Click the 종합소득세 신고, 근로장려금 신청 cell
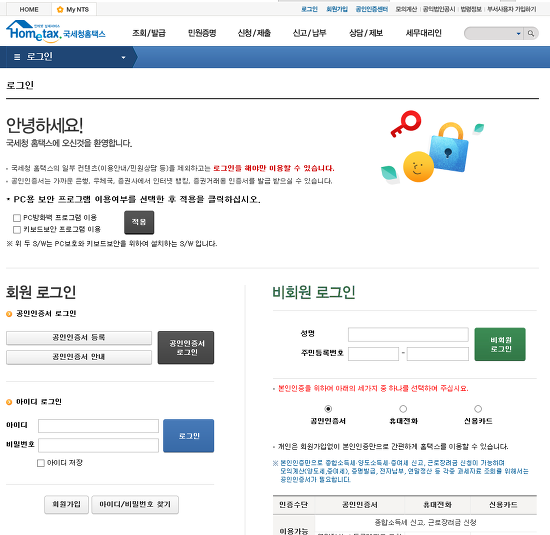 [425, 523]
